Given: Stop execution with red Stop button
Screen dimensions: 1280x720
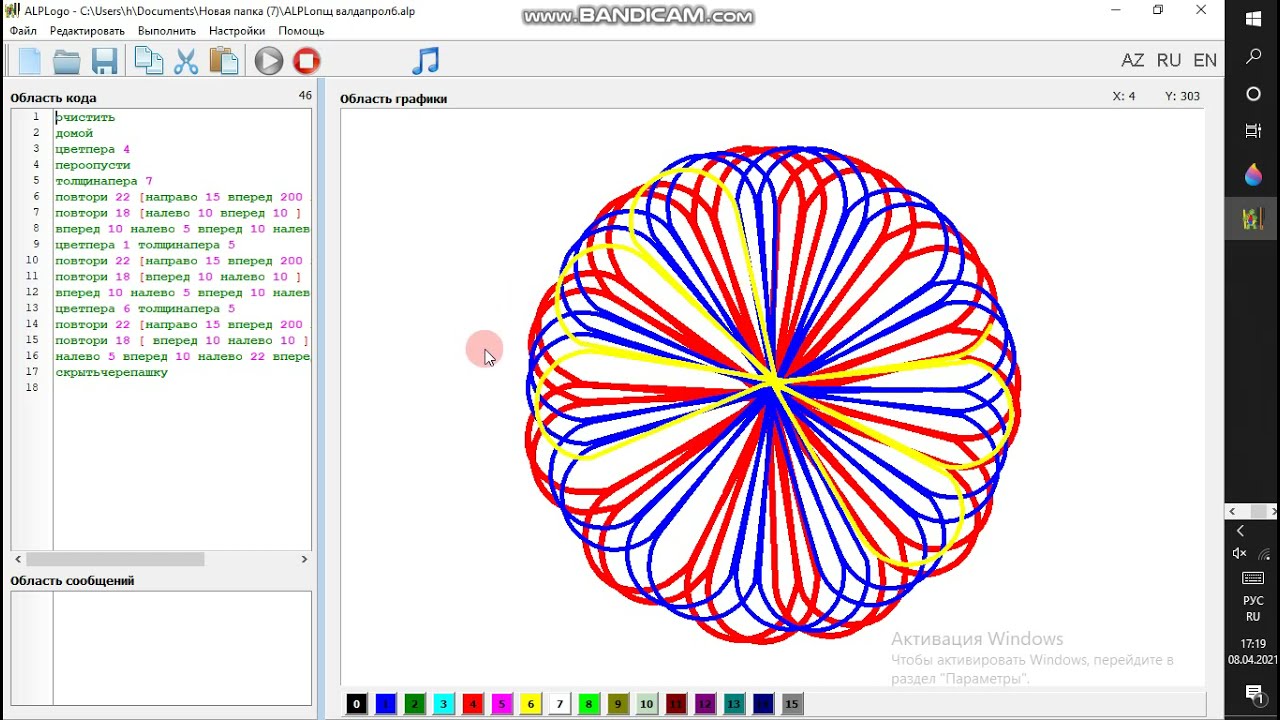Looking at the screenshot, I should tap(306, 61).
